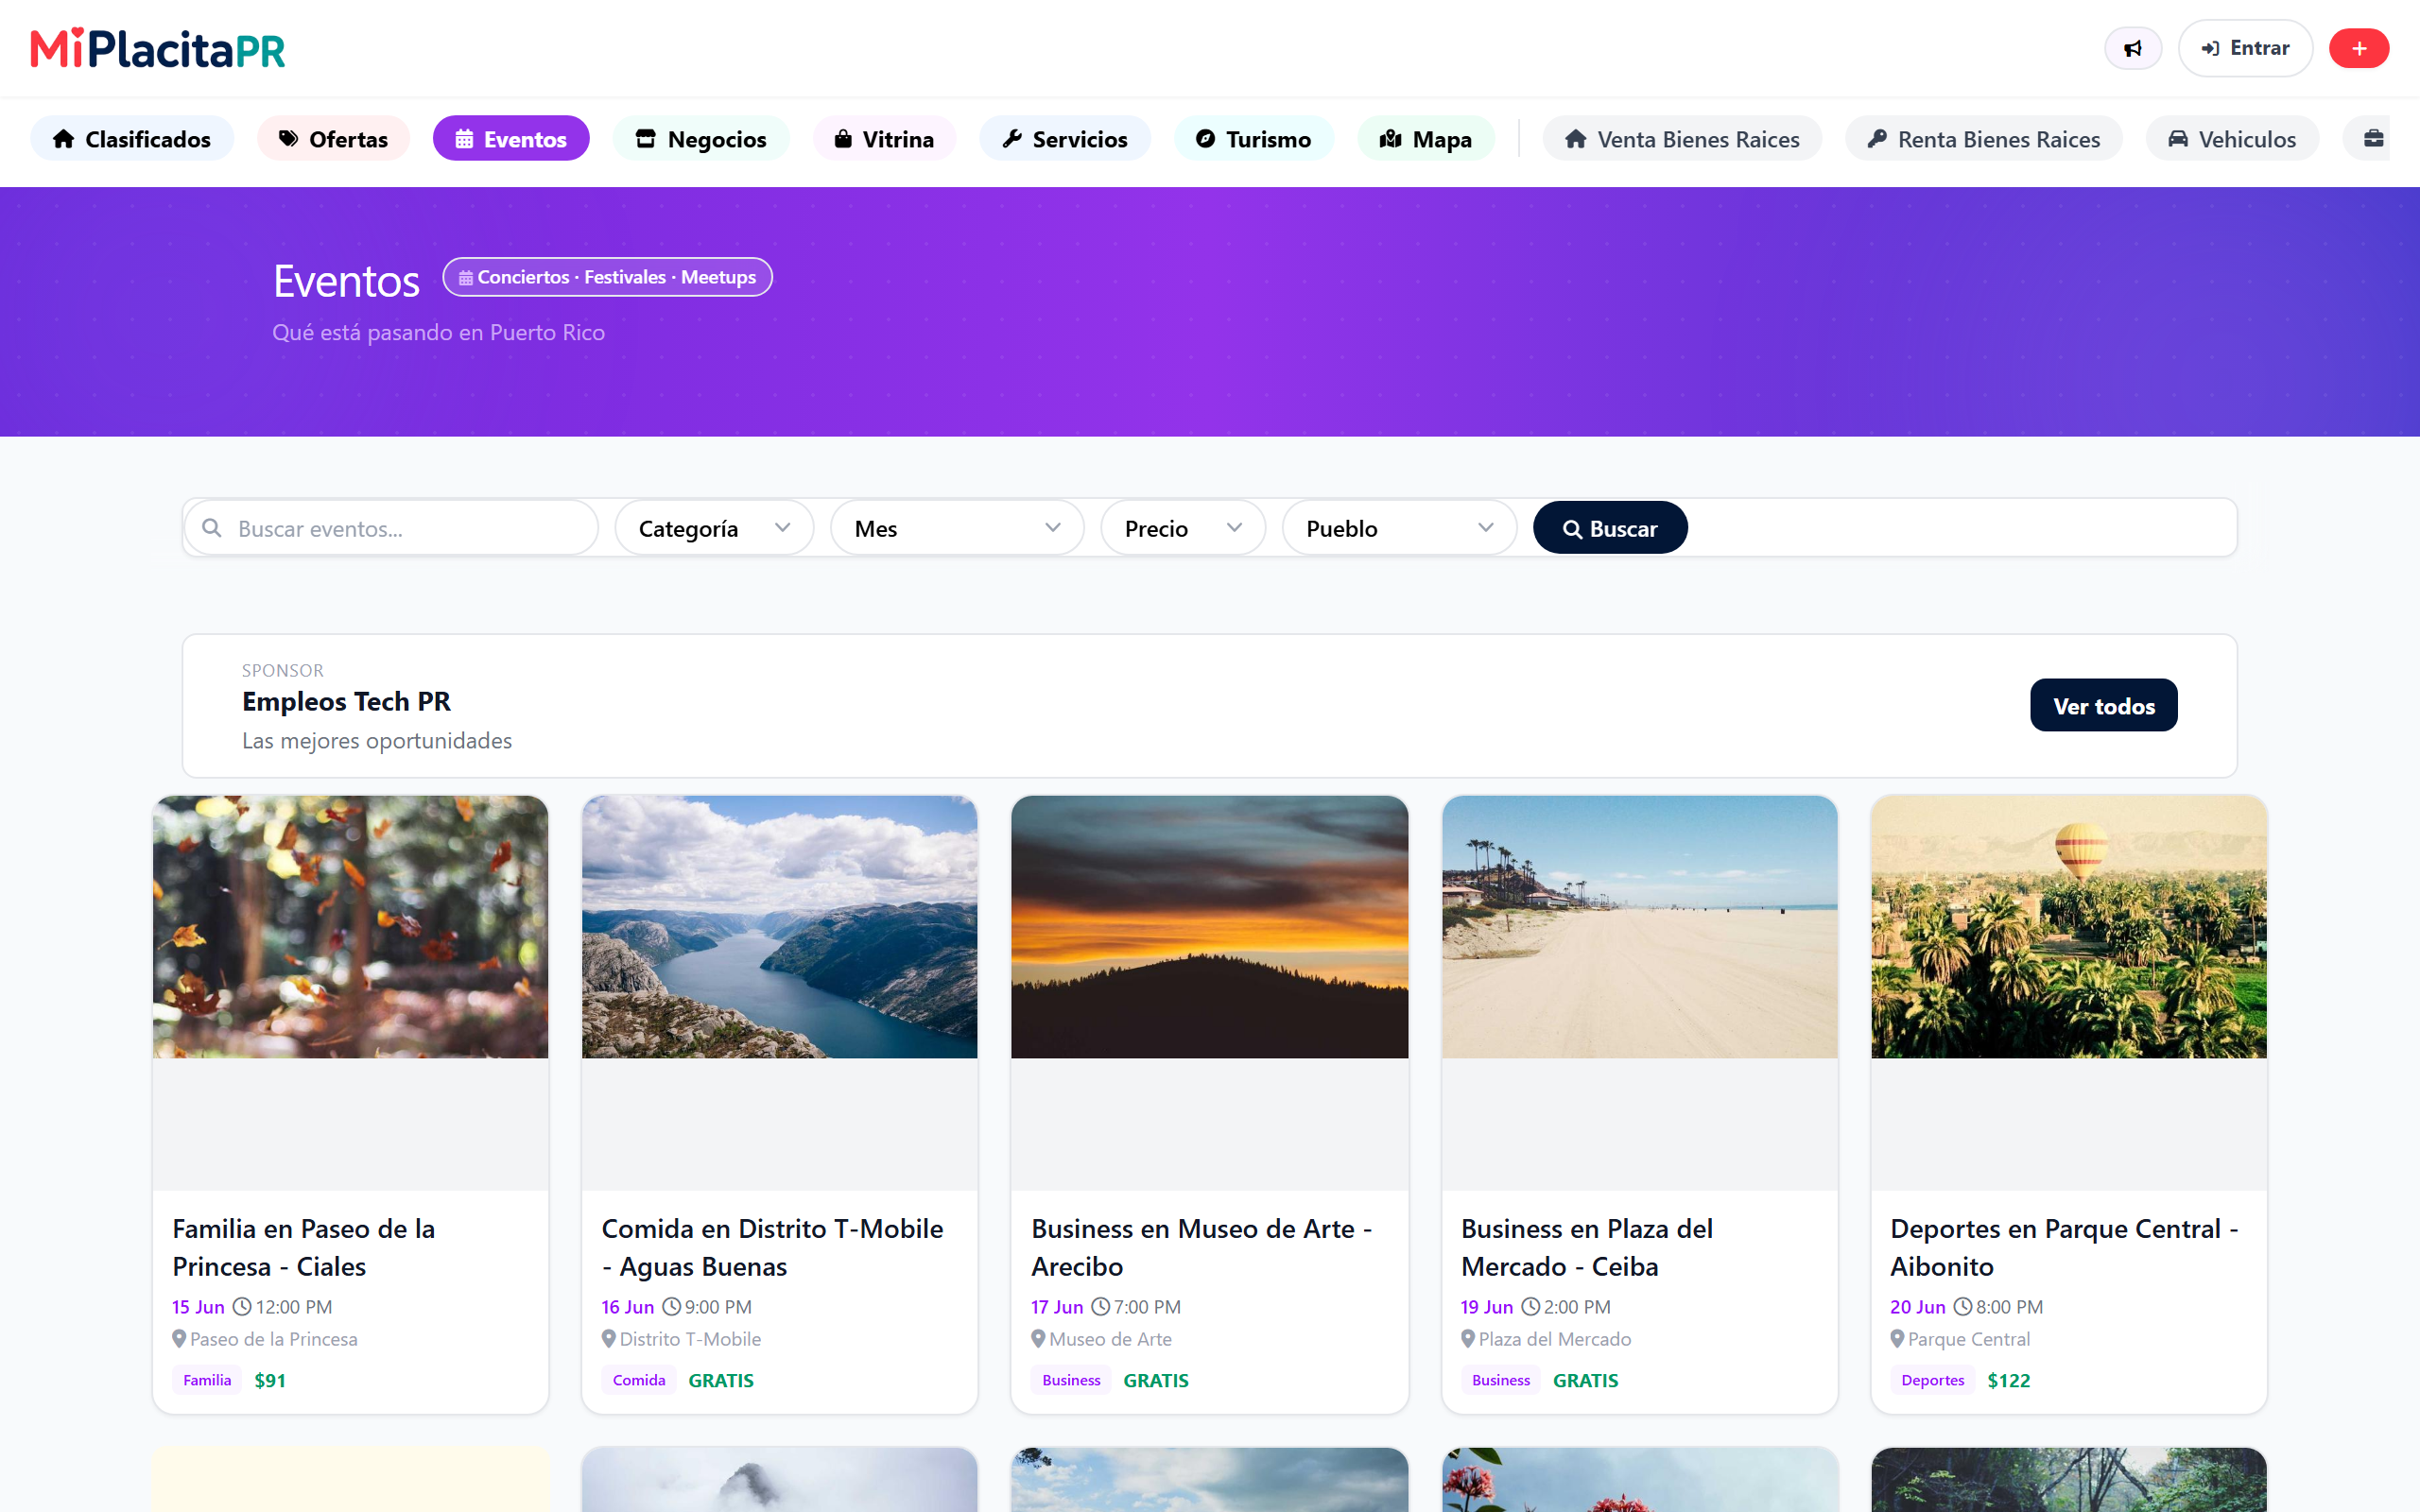This screenshot has height=1512, width=2420.
Task: Click the Renta Bienes Raices key icon
Action: pyautogui.click(x=1877, y=139)
